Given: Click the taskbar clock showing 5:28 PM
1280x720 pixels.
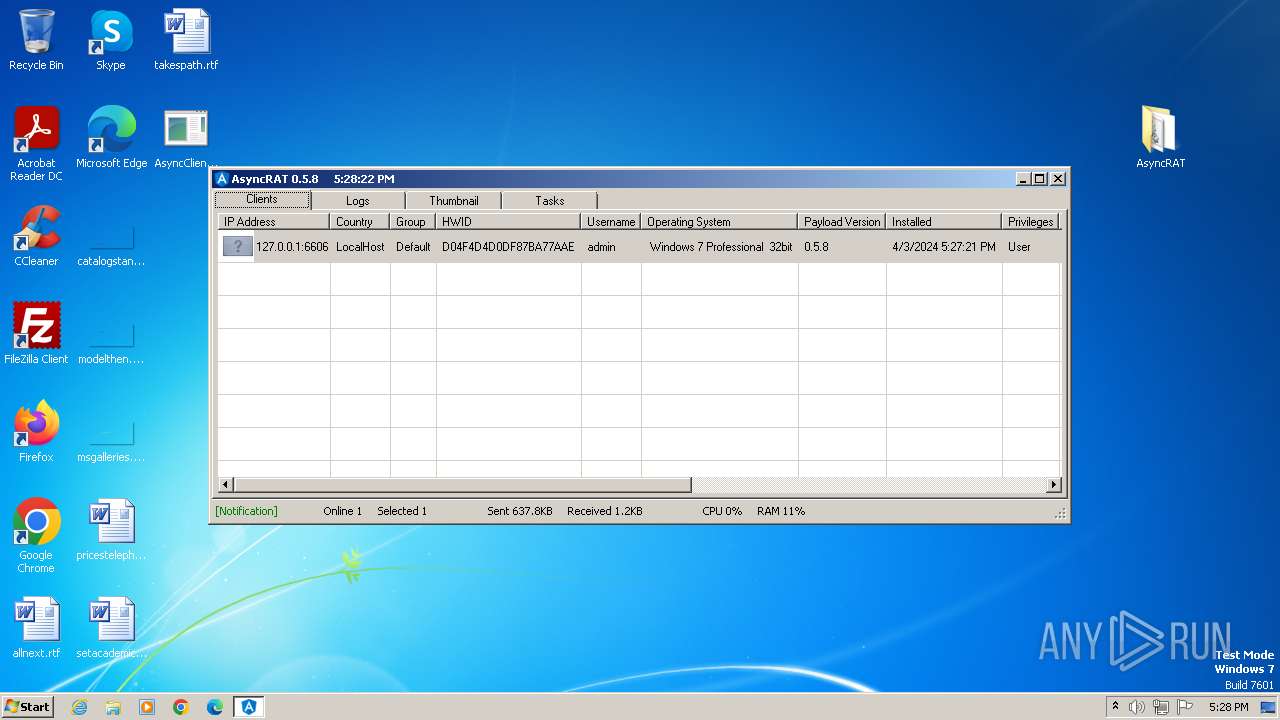Looking at the screenshot, I should click(x=1228, y=707).
